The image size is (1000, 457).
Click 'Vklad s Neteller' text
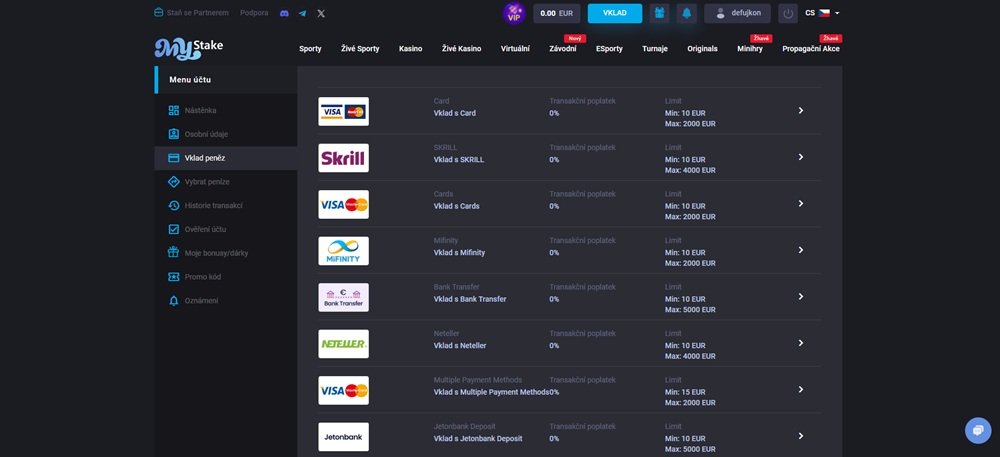click(x=460, y=345)
